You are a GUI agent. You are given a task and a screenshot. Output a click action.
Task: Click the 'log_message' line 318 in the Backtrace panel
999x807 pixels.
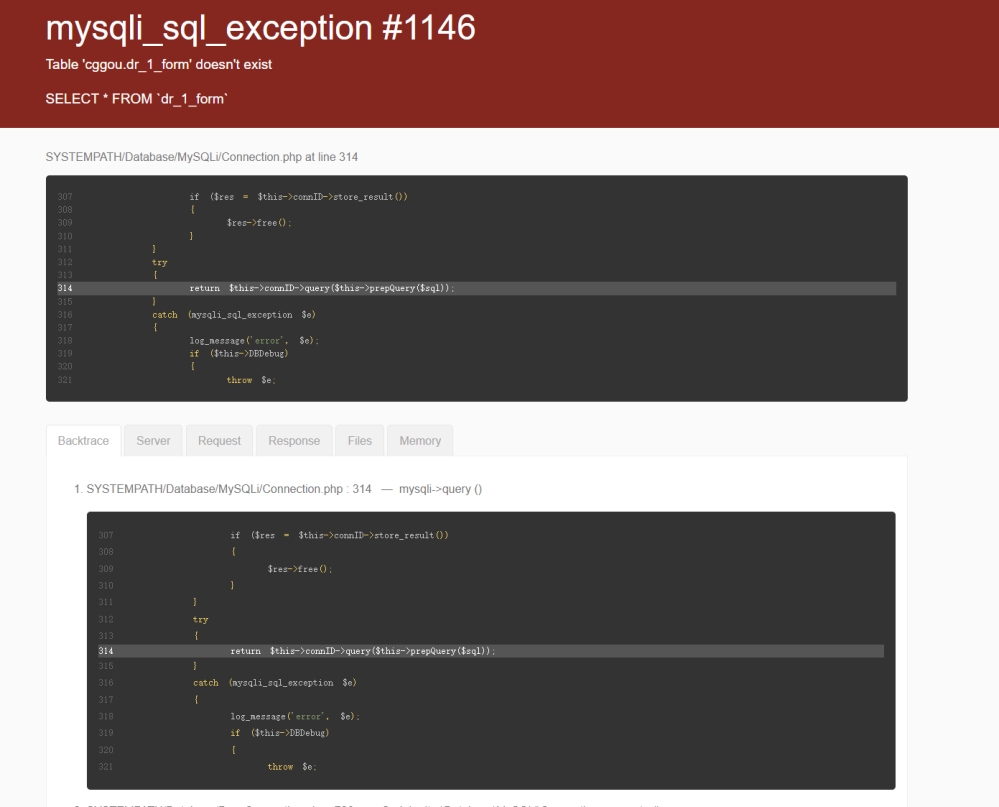[295, 717]
